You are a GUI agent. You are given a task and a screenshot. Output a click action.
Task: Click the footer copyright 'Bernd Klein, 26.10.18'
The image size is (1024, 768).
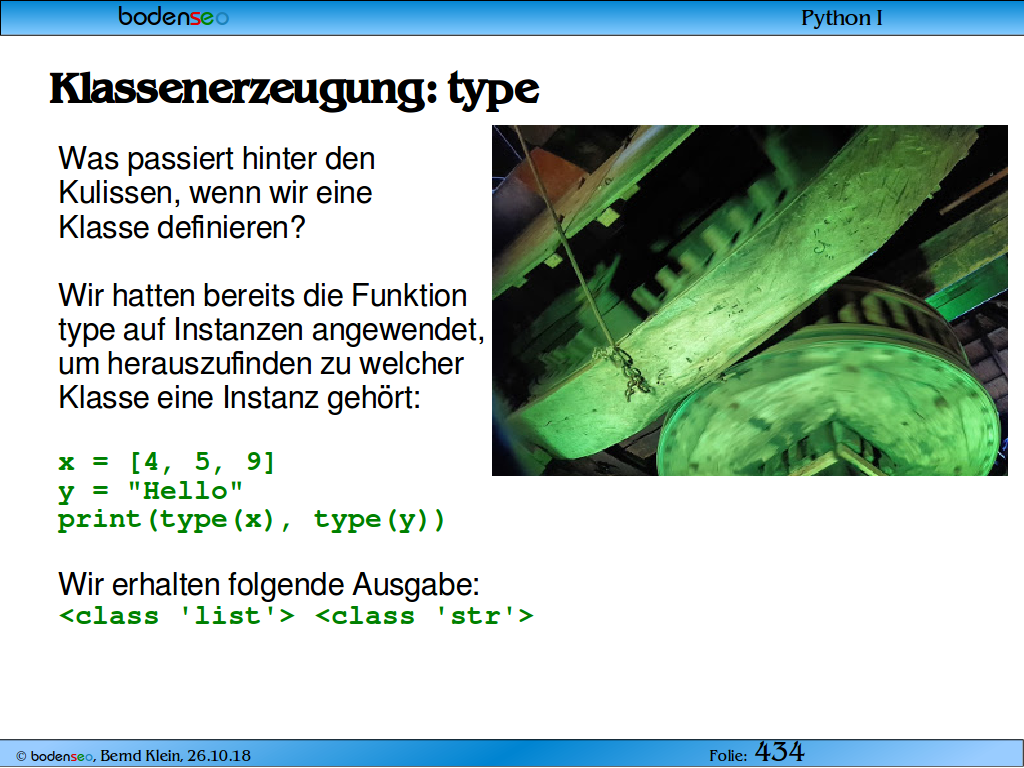(x=175, y=756)
